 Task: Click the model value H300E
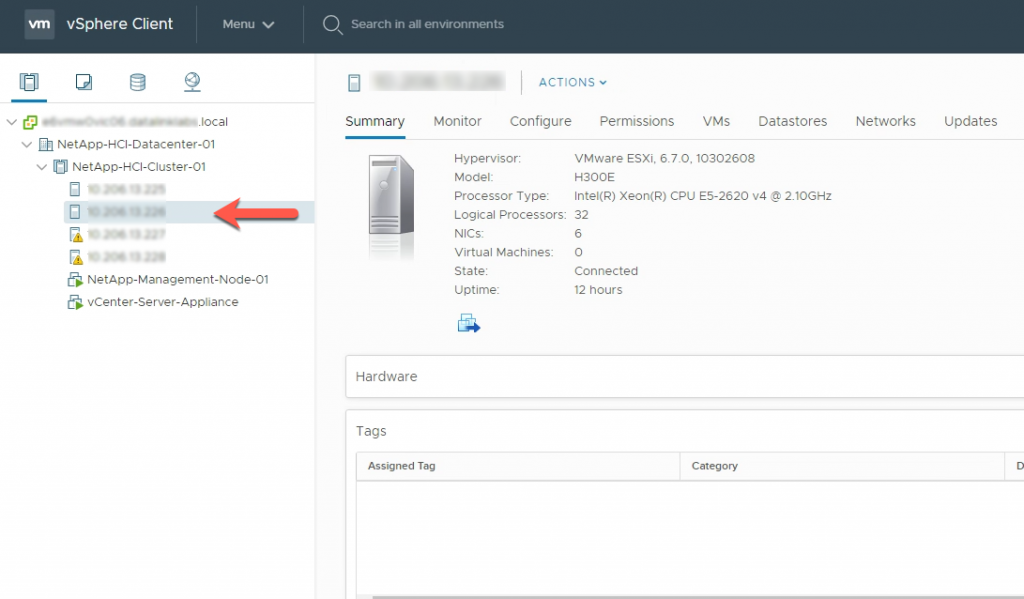coord(594,178)
